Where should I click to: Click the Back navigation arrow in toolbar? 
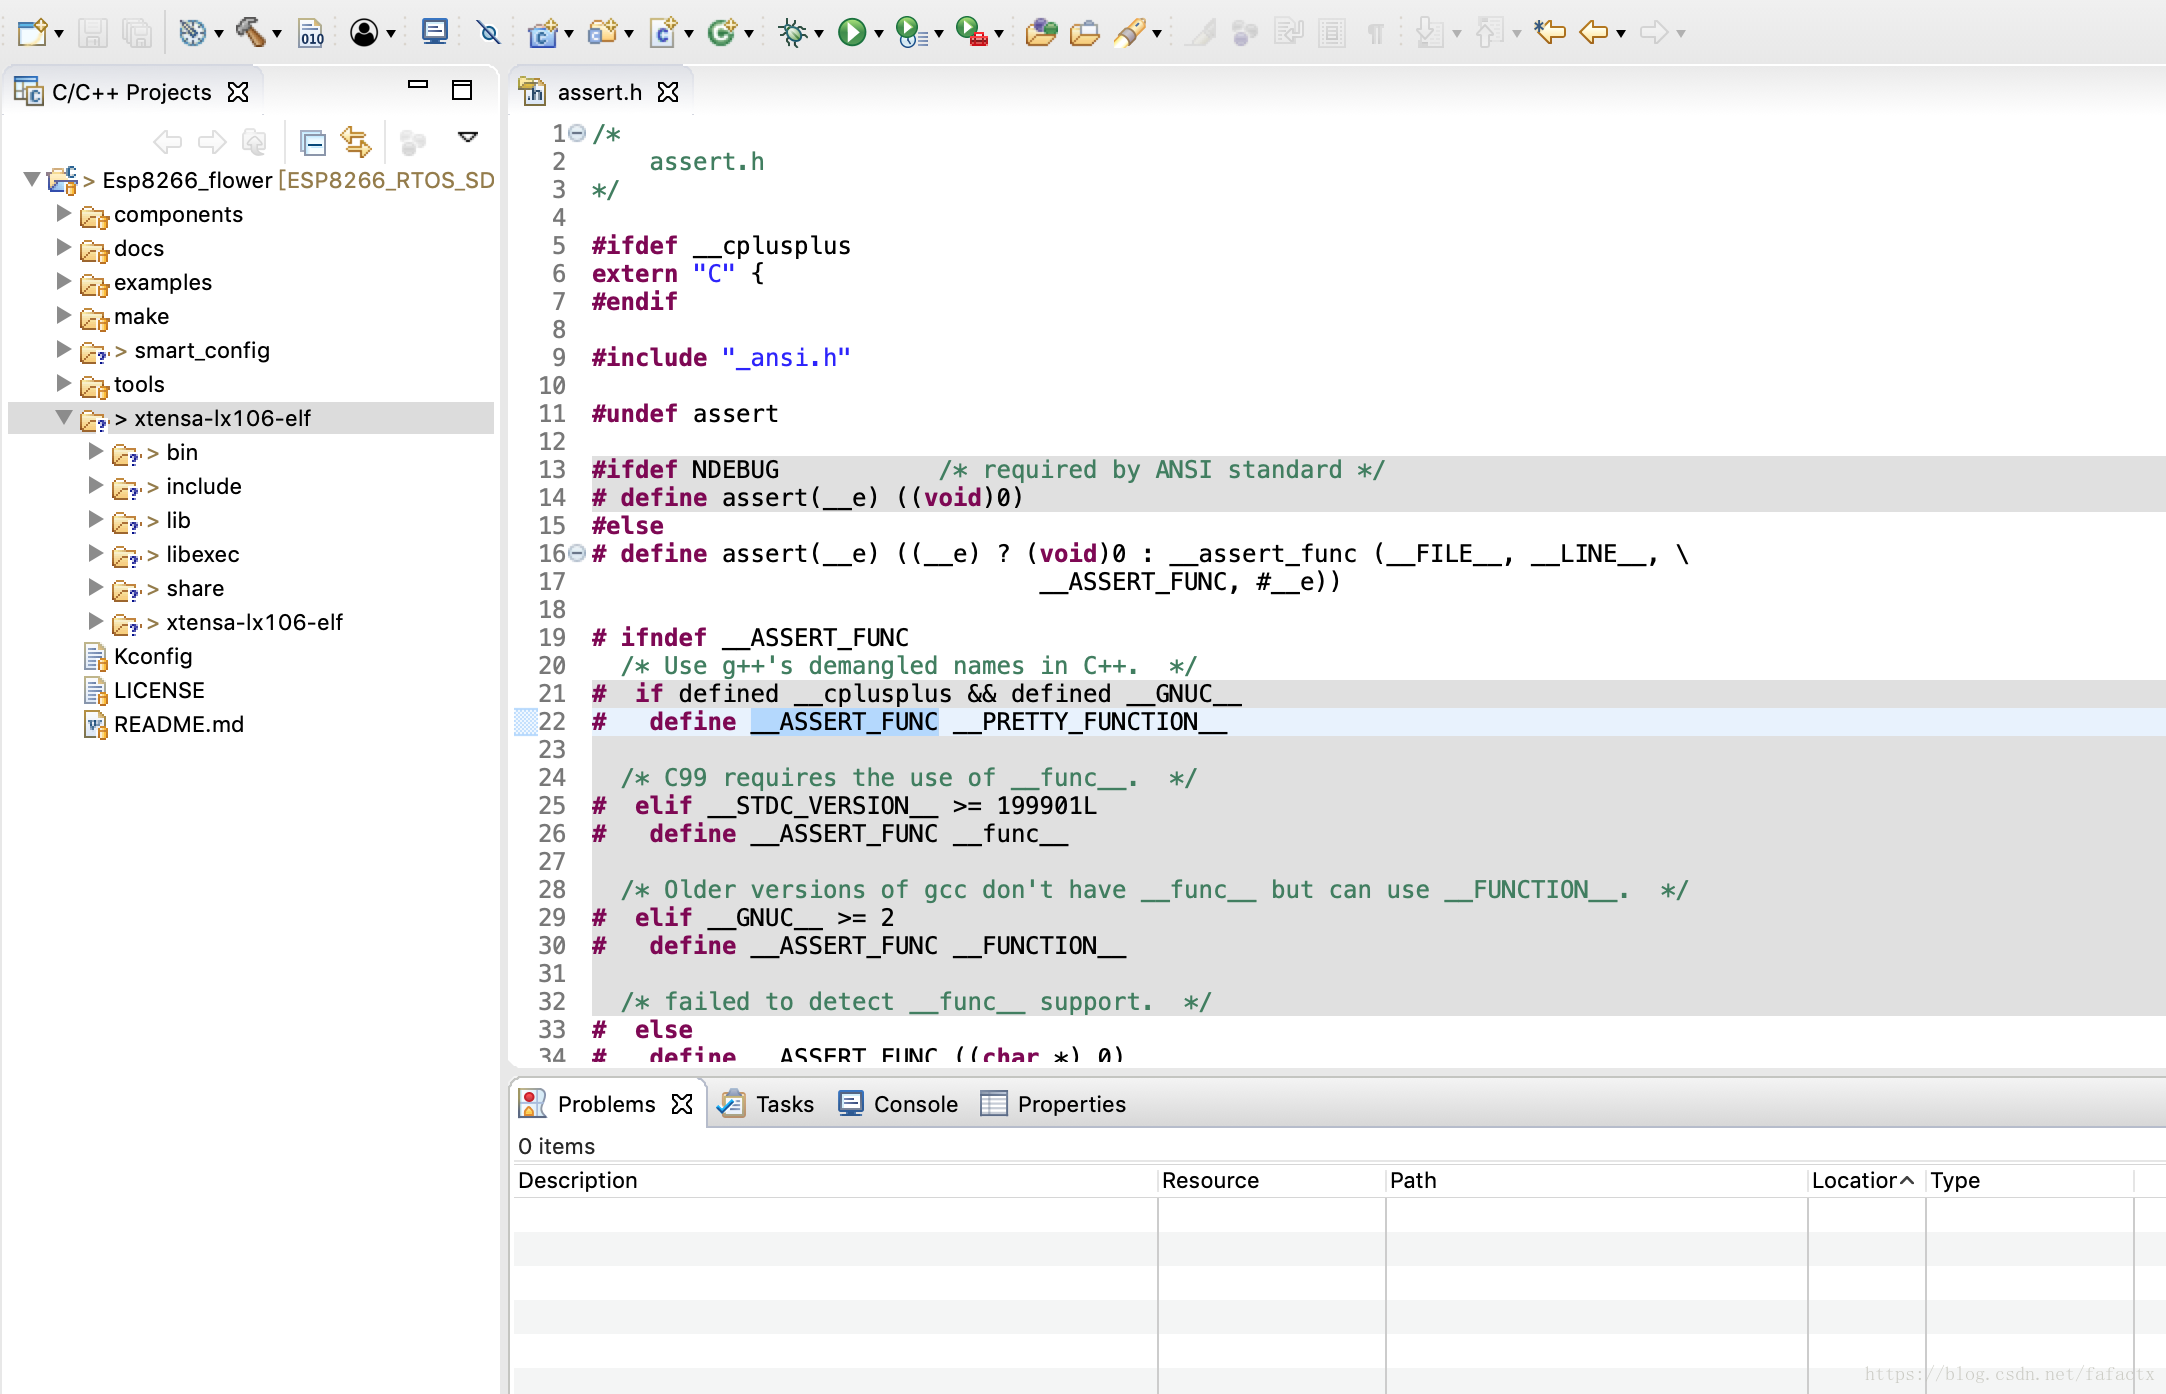(x=1593, y=32)
